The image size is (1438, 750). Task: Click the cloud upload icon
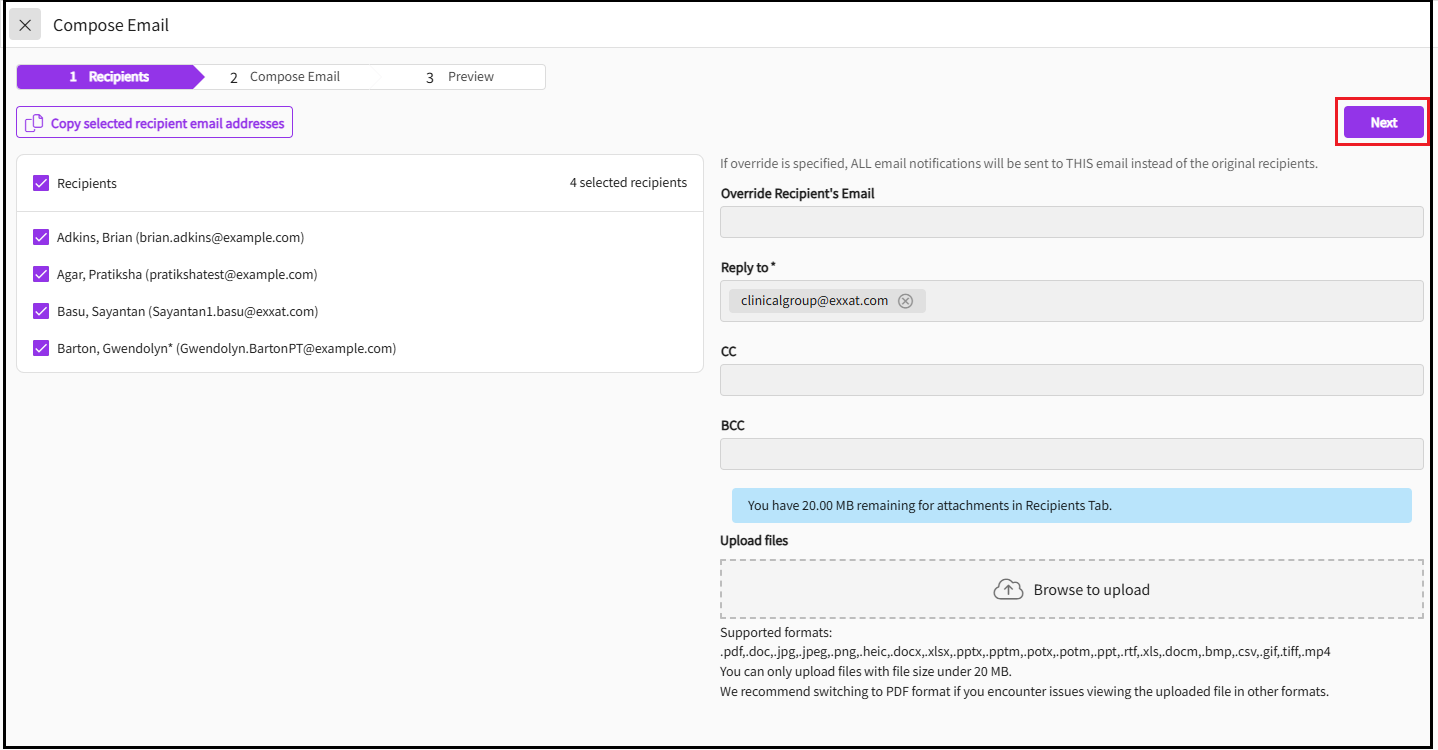coord(1008,590)
